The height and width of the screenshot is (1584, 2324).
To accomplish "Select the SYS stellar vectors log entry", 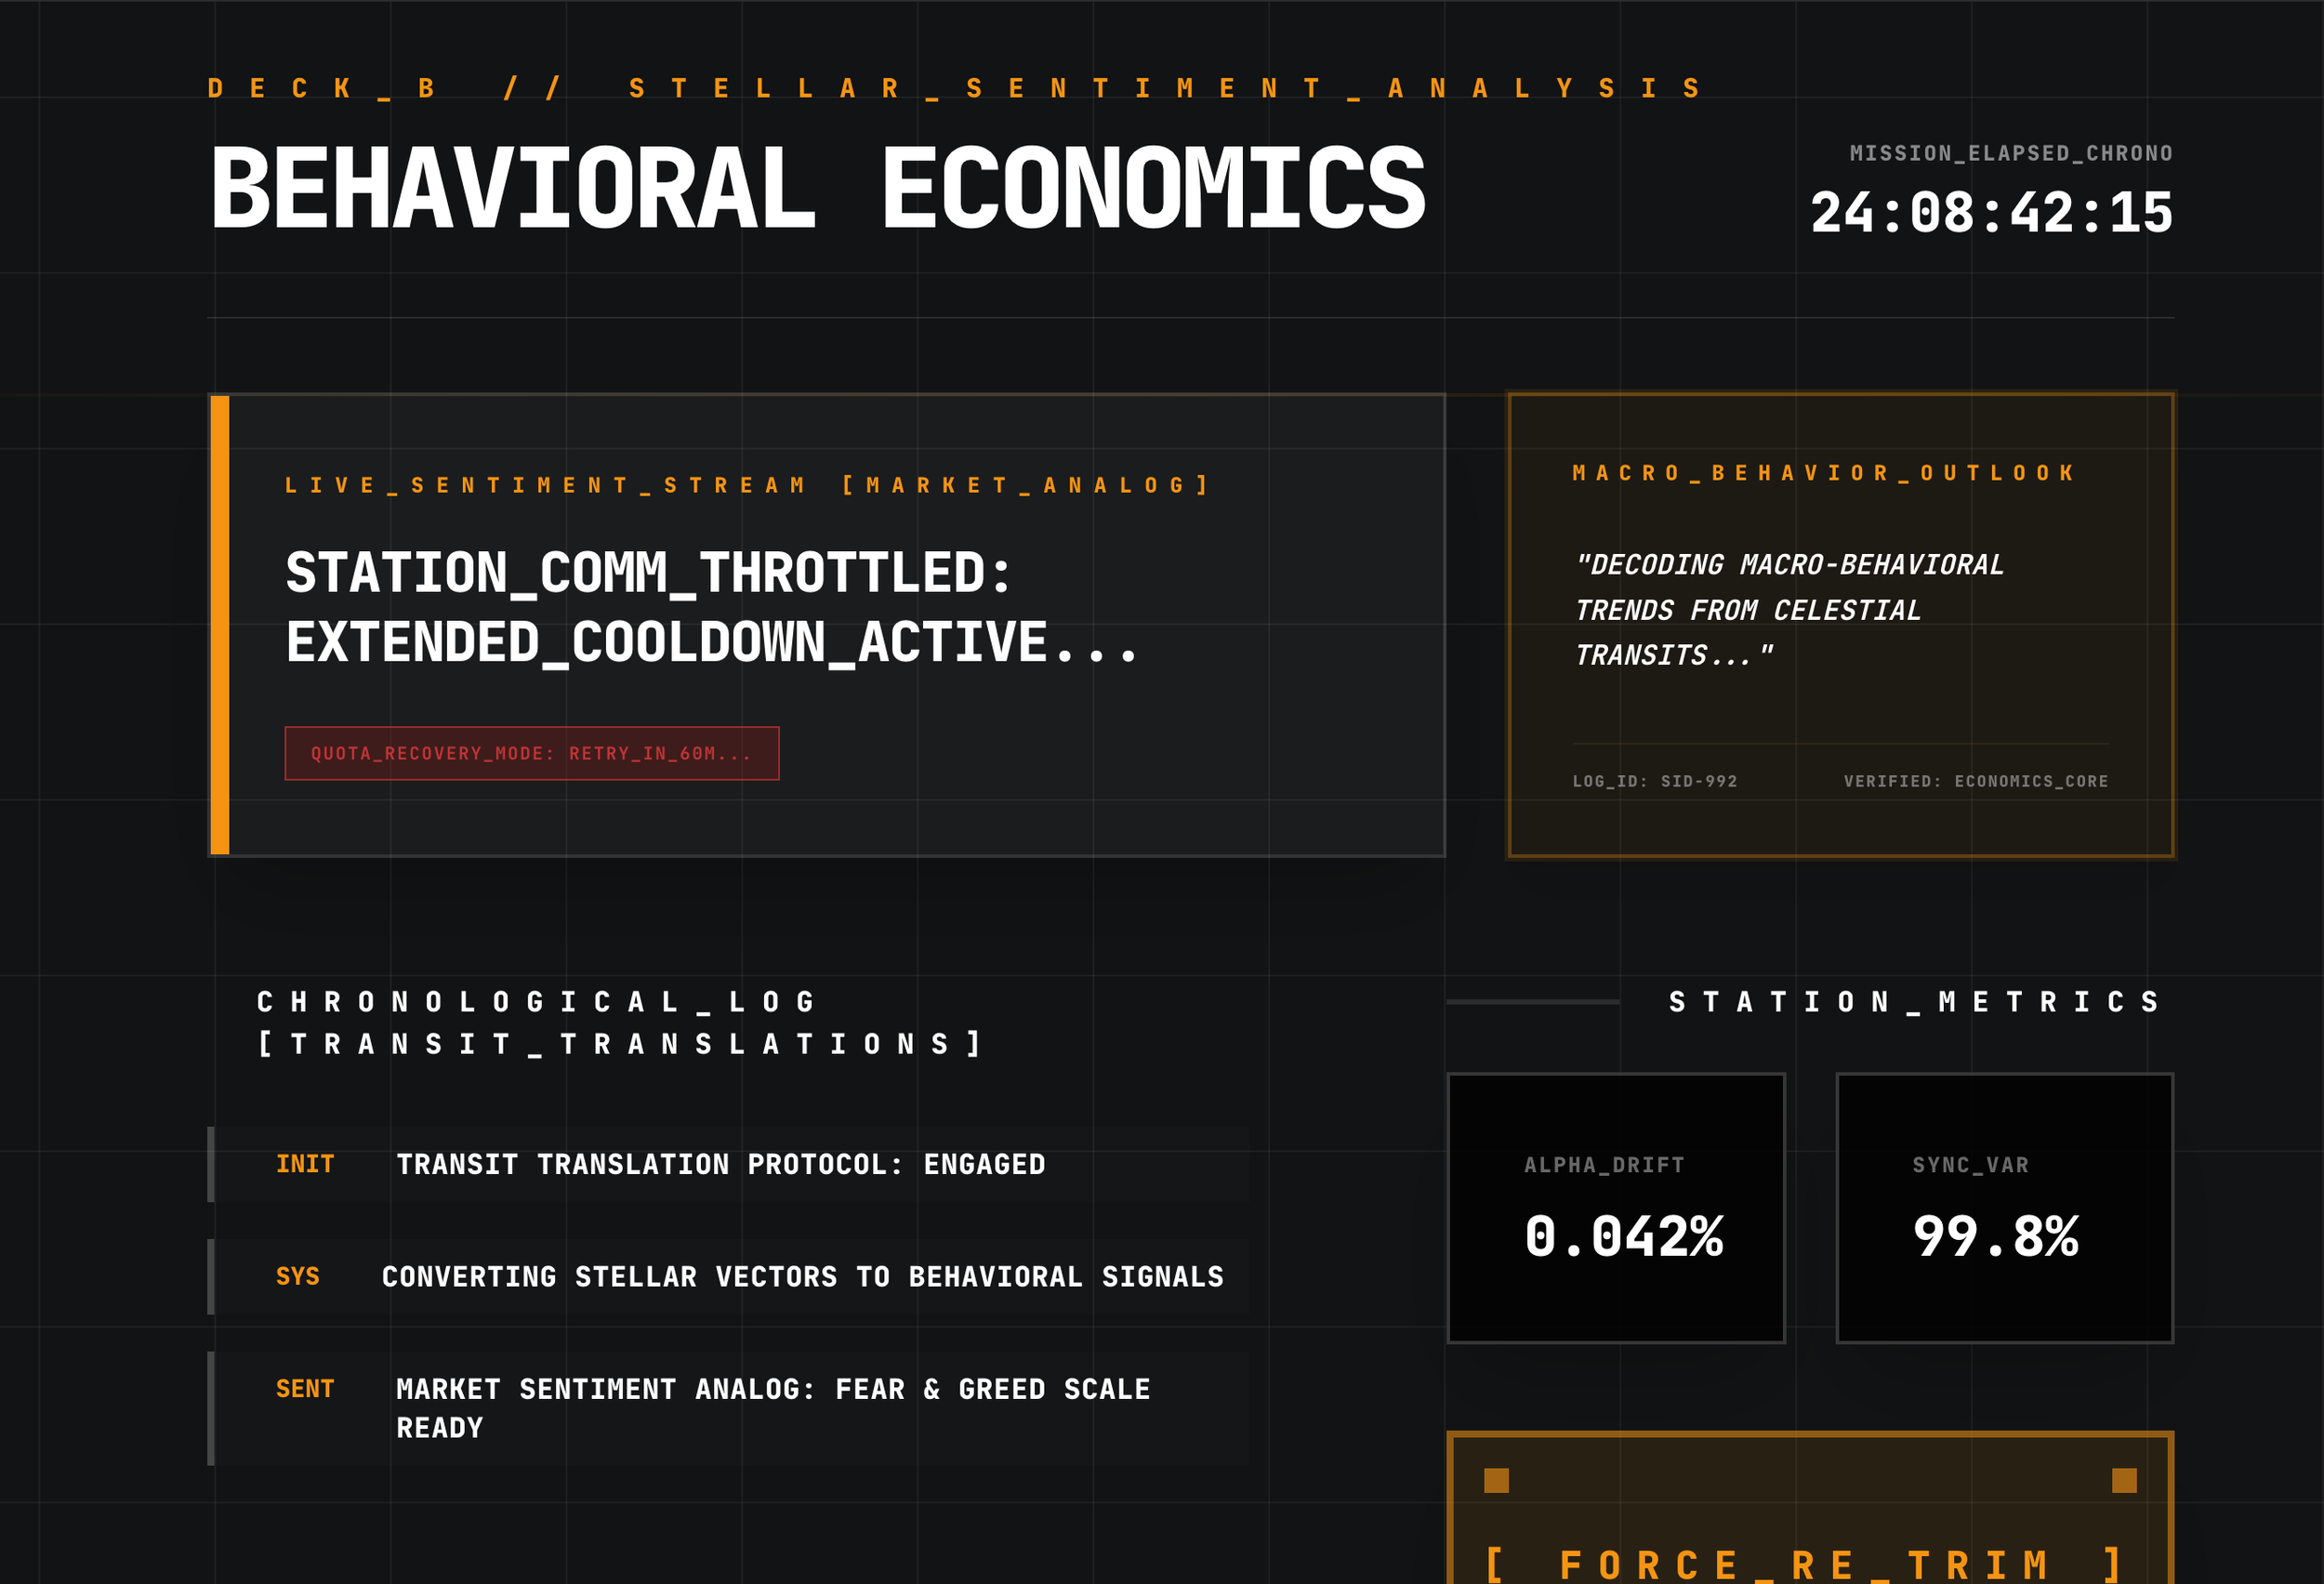I will 730,1276.
